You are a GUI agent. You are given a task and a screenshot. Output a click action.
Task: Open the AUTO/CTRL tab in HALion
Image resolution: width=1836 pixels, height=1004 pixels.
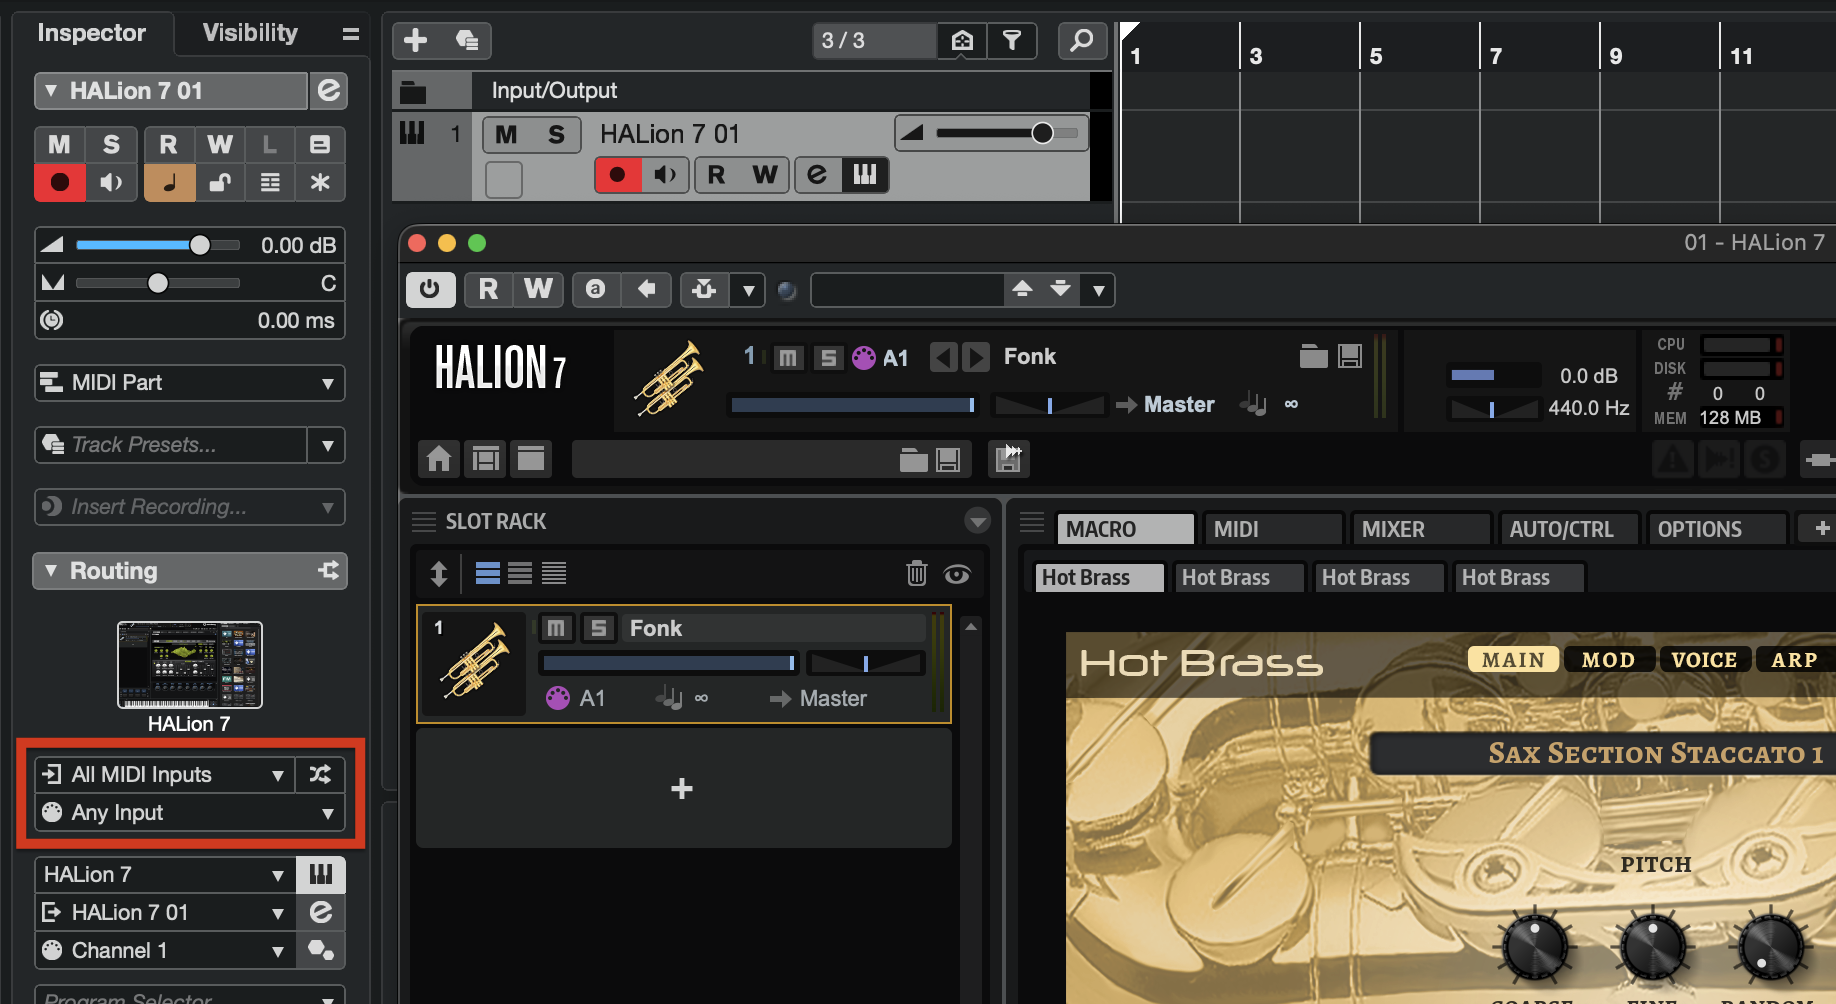pyautogui.click(x=1569, y=529)
